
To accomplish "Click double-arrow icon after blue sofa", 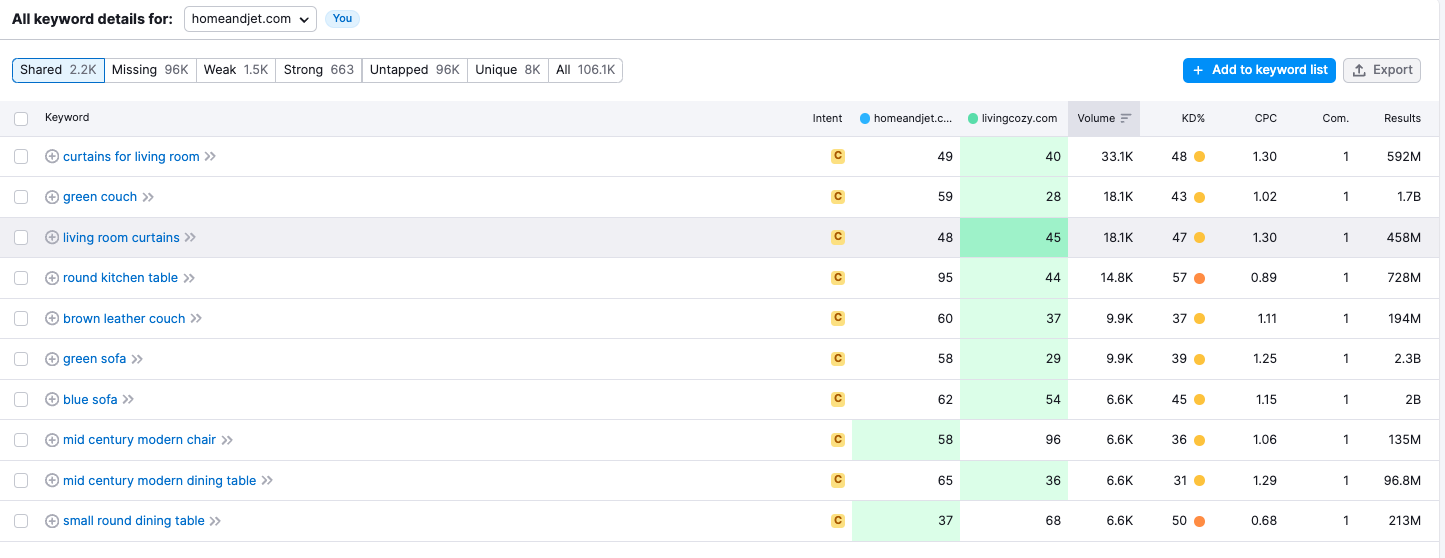I will 128,400.
